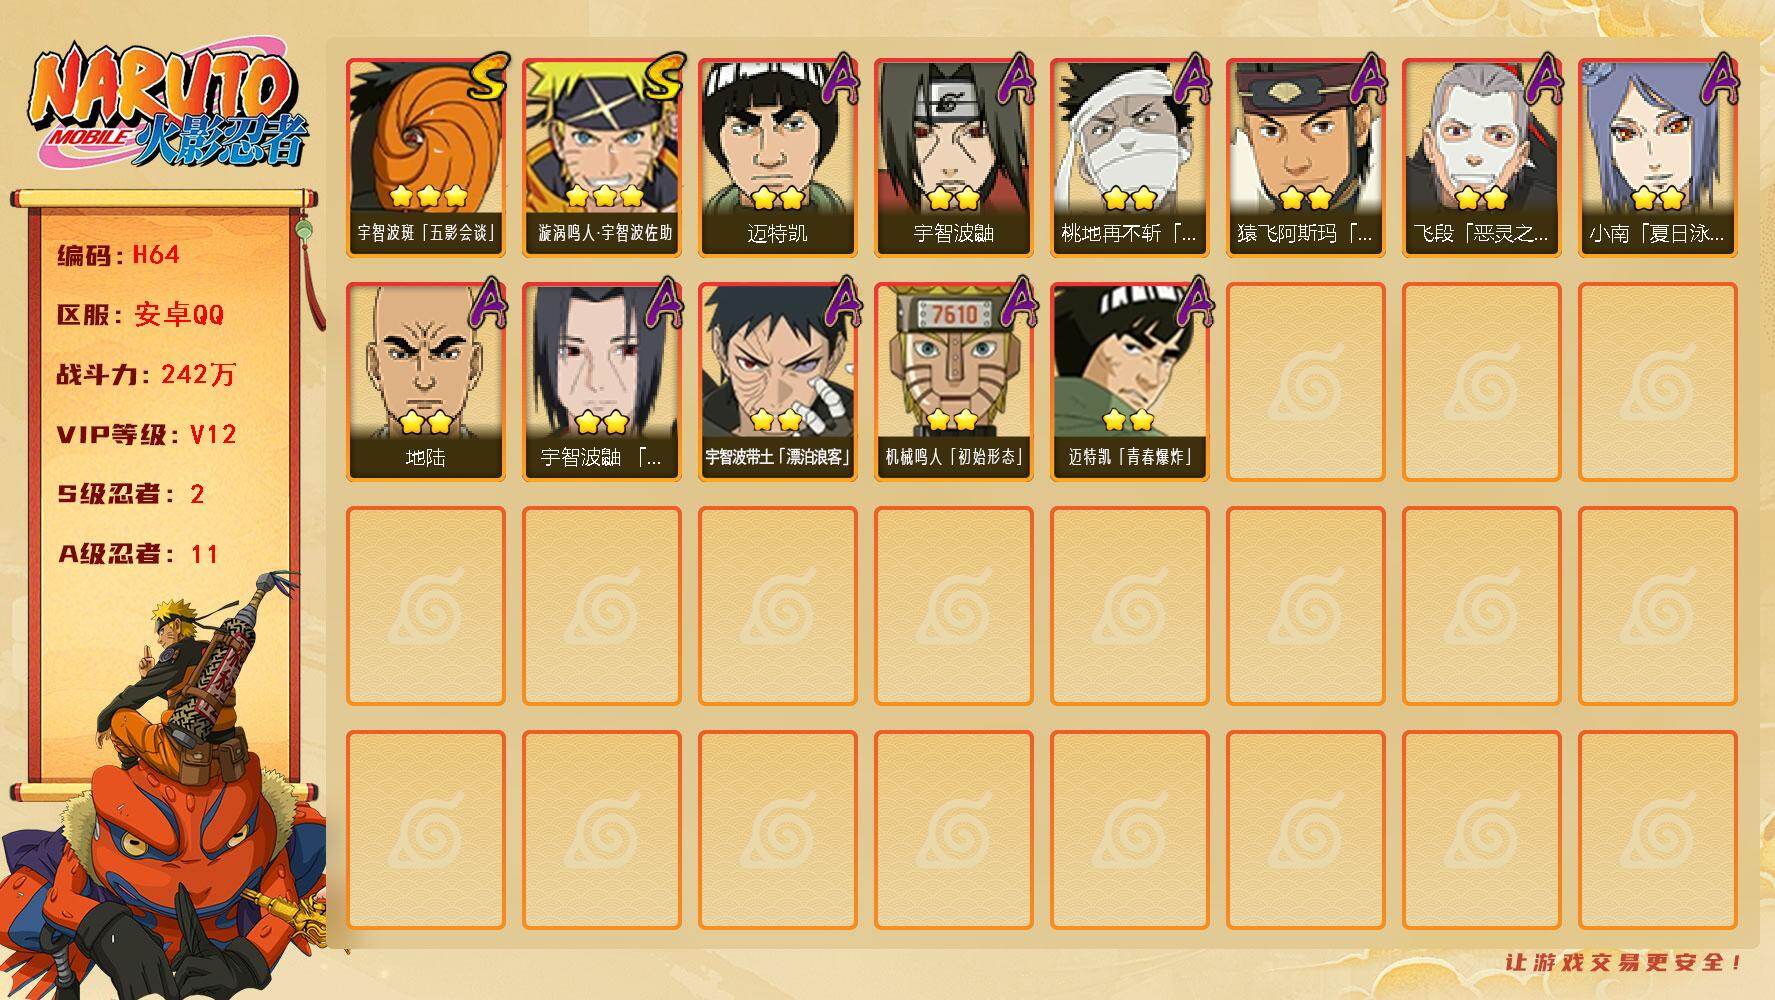The width and height of the screenshot is (1775, 1000).
Task: Open the 漩涡鸣人·宇智波佐助 S-rank card
Action: coord(601,158)
